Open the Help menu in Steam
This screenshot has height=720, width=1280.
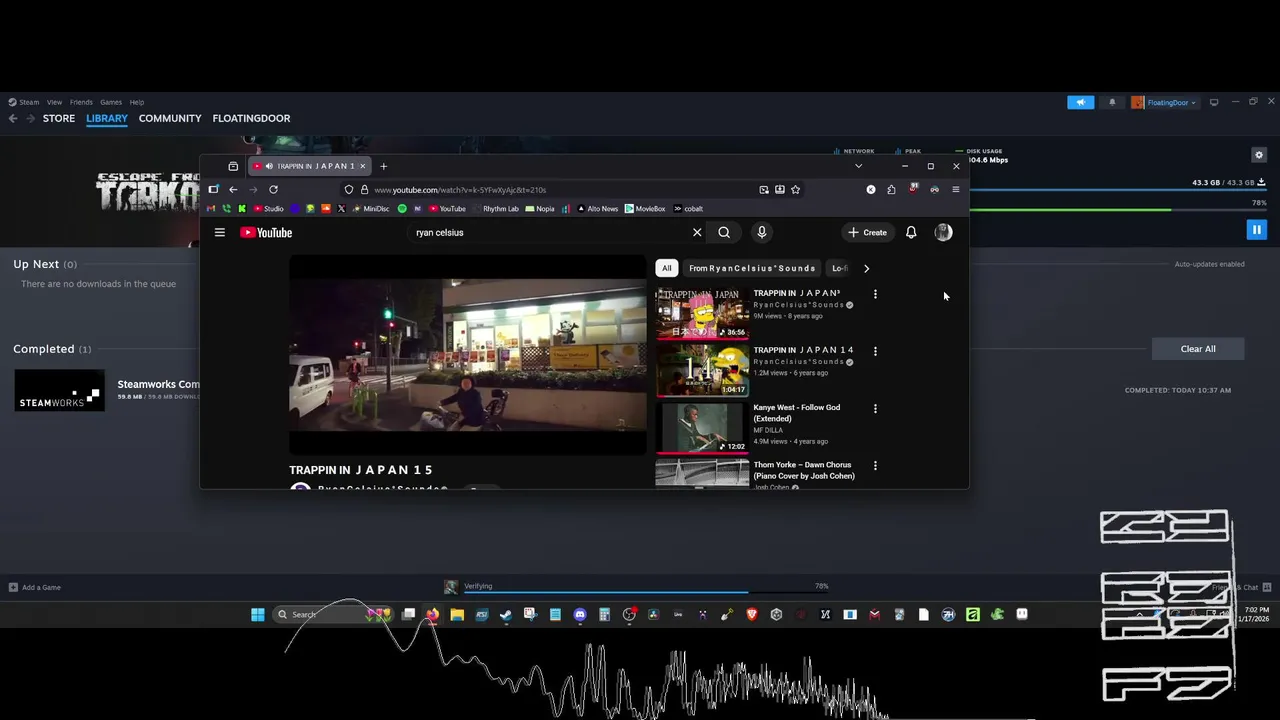[x=137, y=102]
